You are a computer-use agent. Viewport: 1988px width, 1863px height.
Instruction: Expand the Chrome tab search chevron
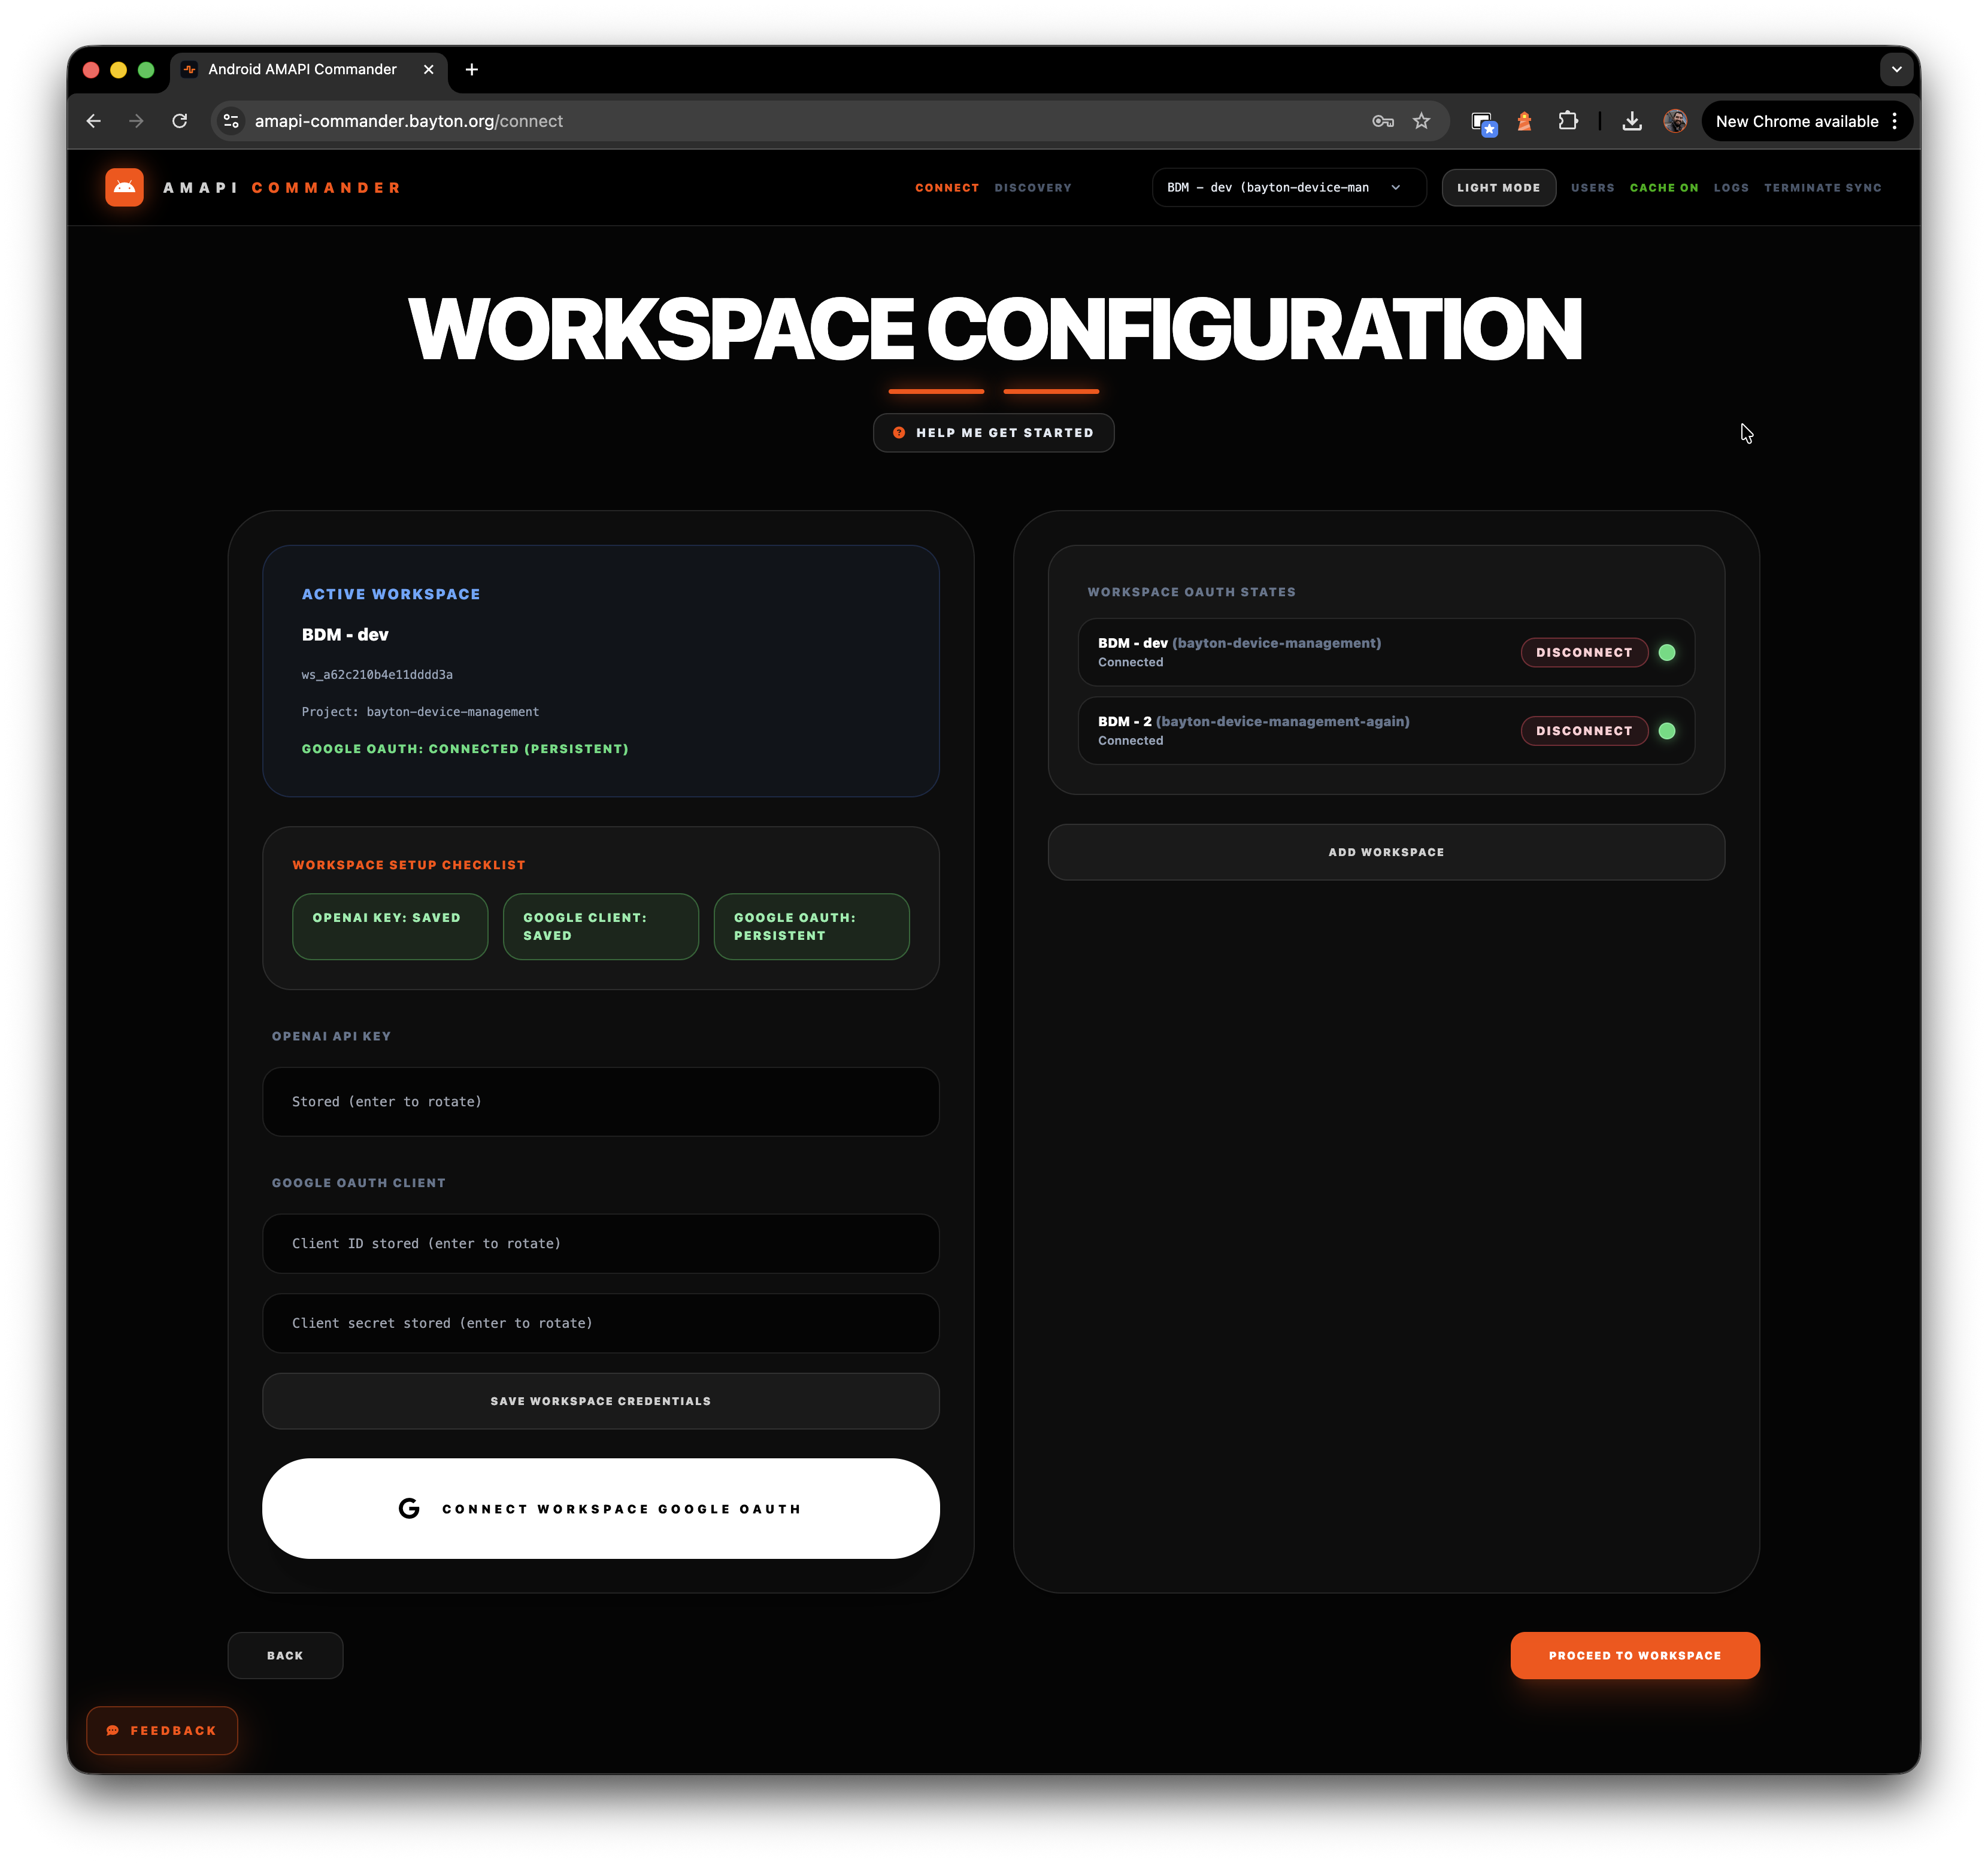(1896, 69)
